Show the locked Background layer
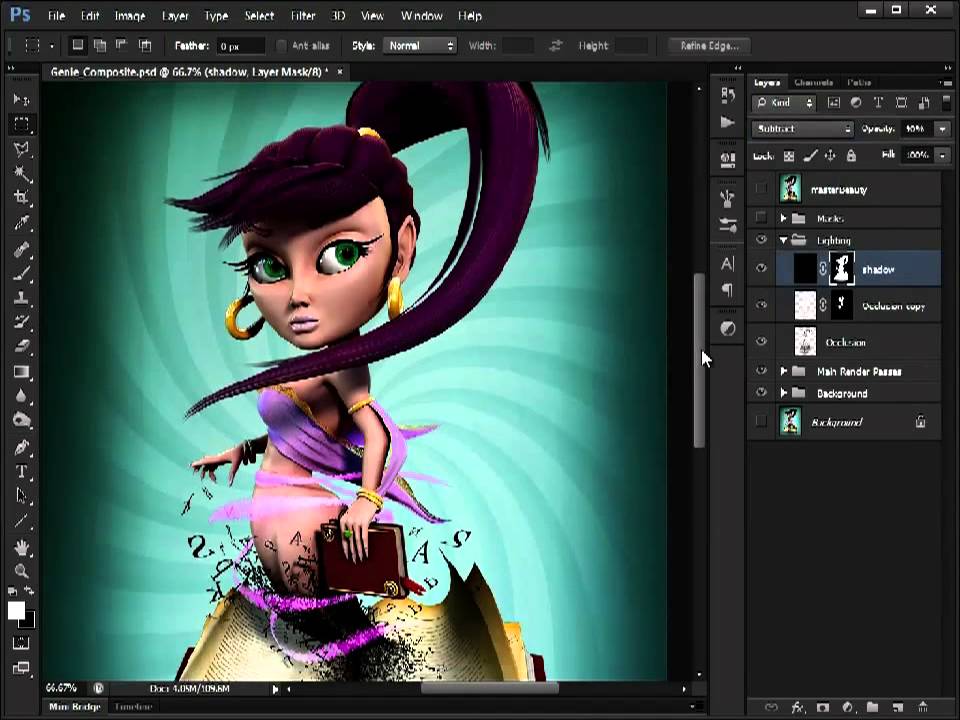 click(x=761, y=421)
